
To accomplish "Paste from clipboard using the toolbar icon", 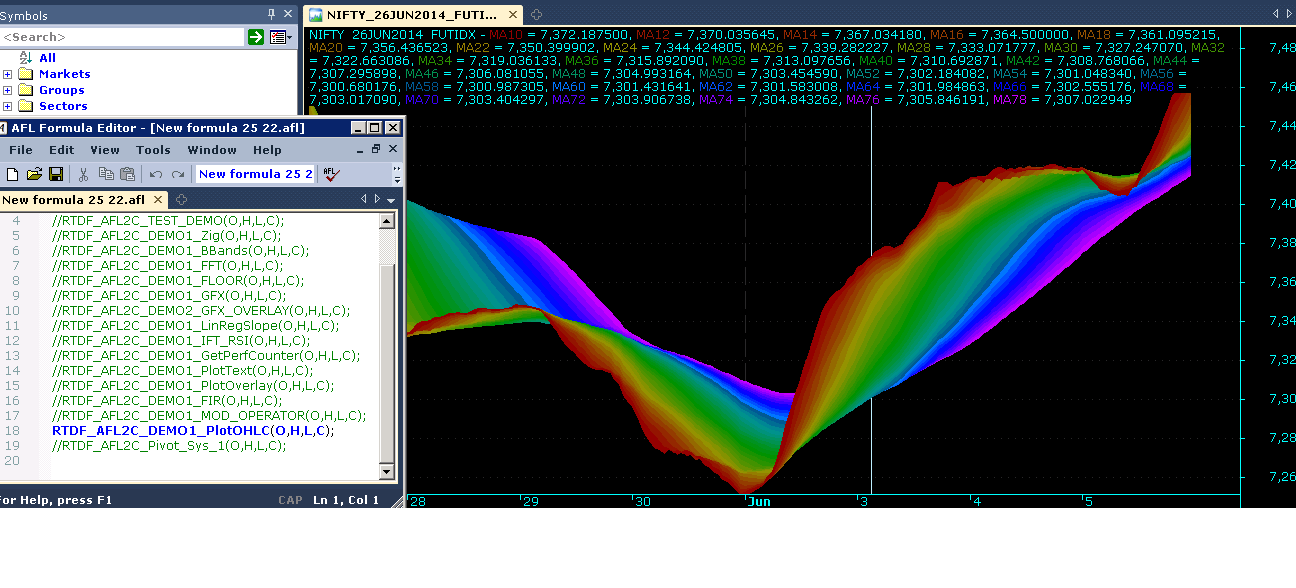I will coord(127,174).
